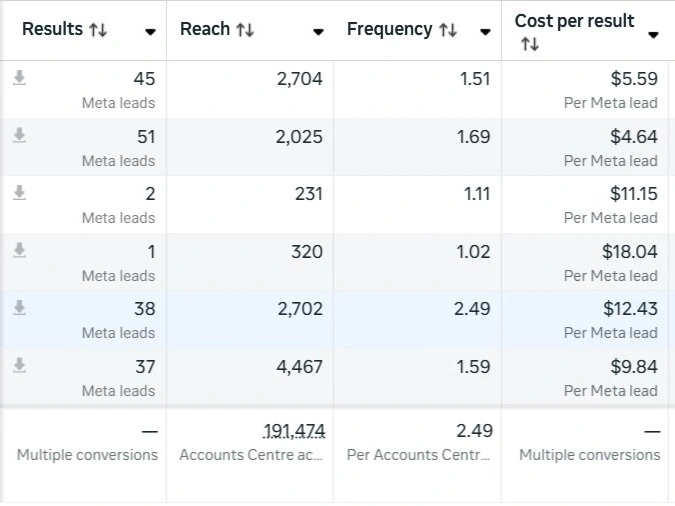Open the Frequency column dropdown arrow
This screenshot has height=506, width=675.
(485, 32)
